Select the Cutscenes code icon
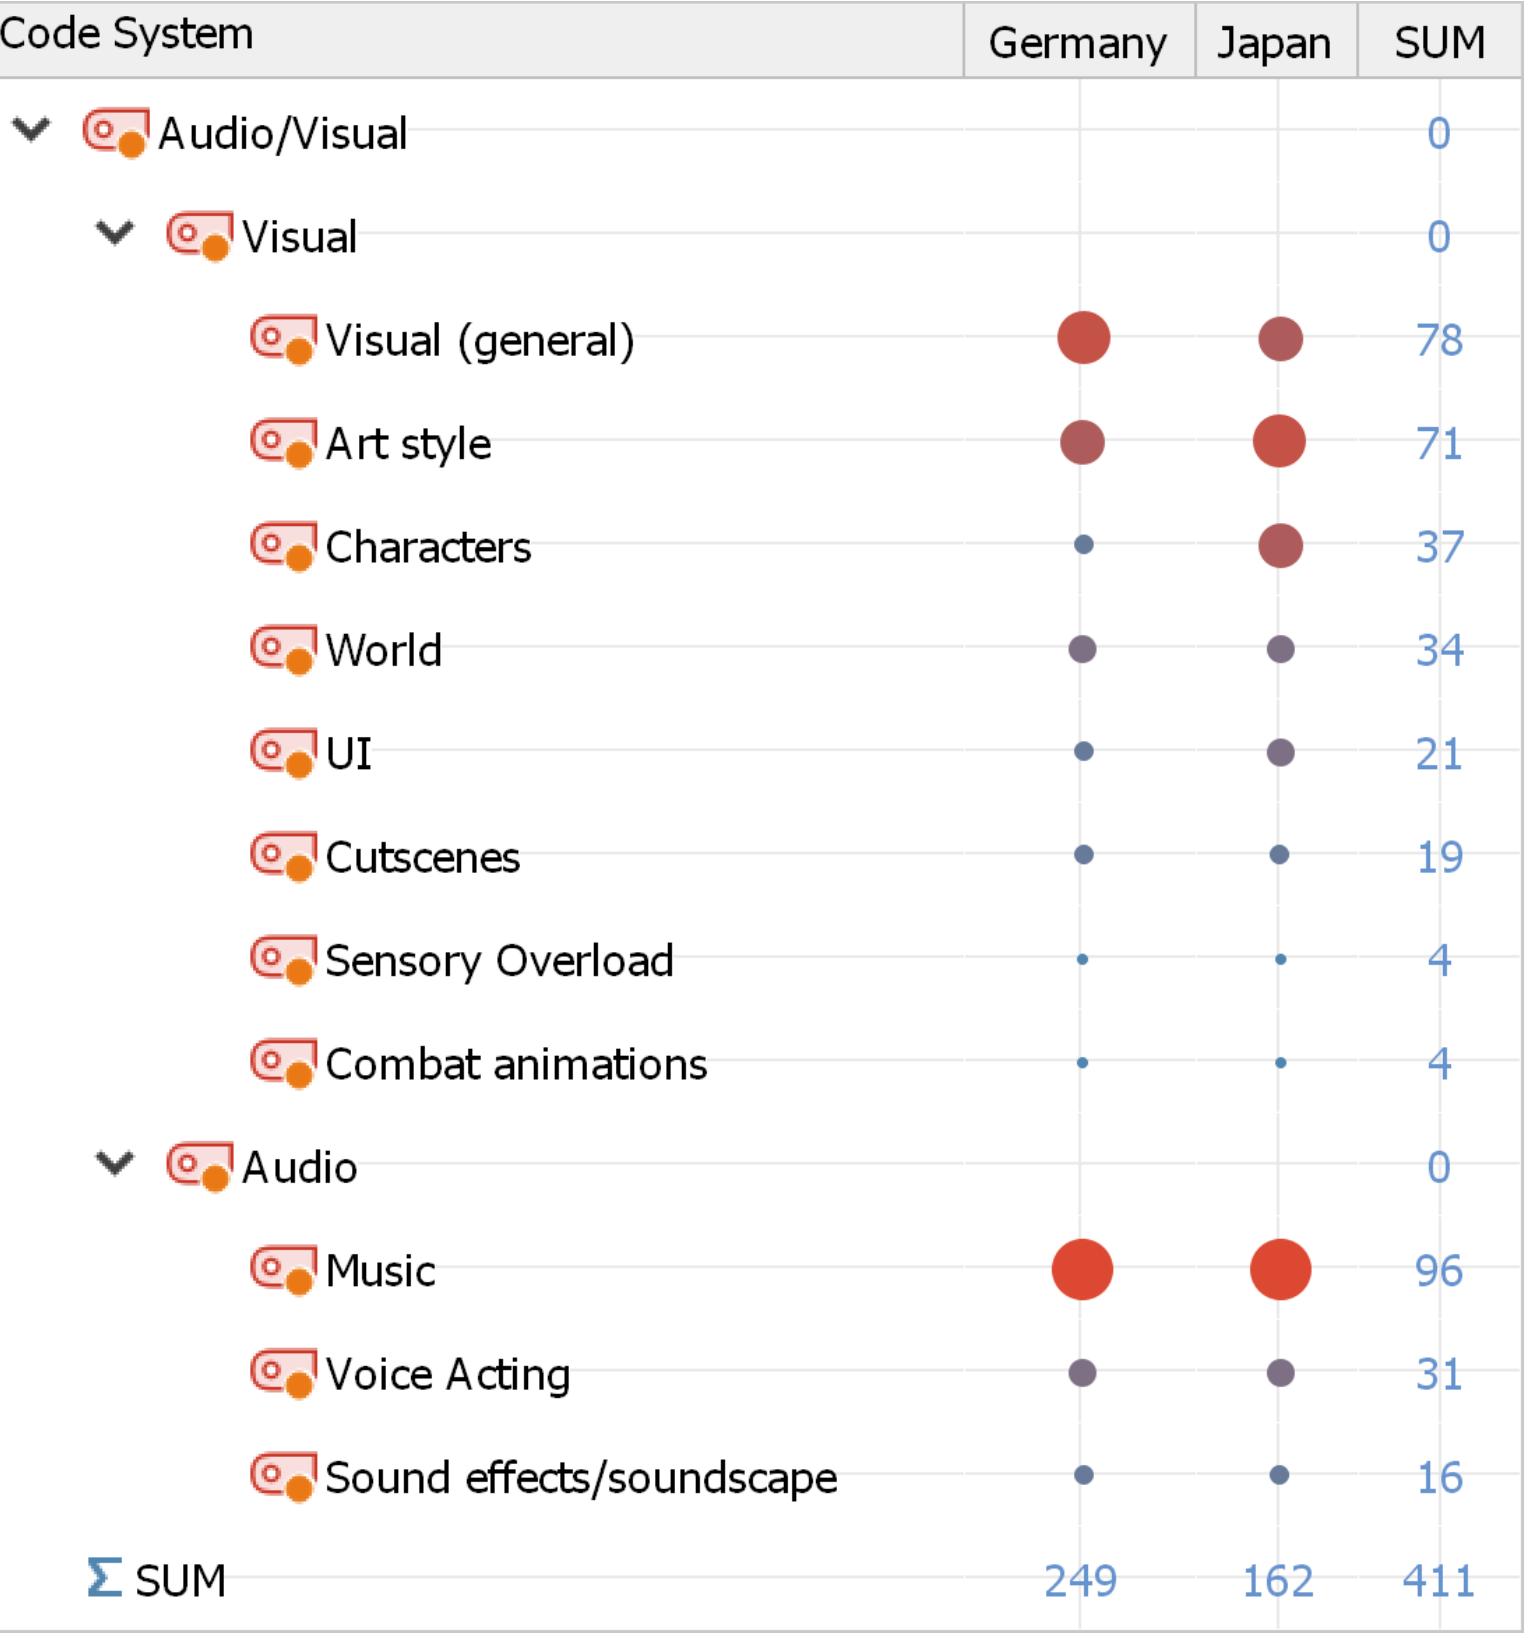 point(282,857)
